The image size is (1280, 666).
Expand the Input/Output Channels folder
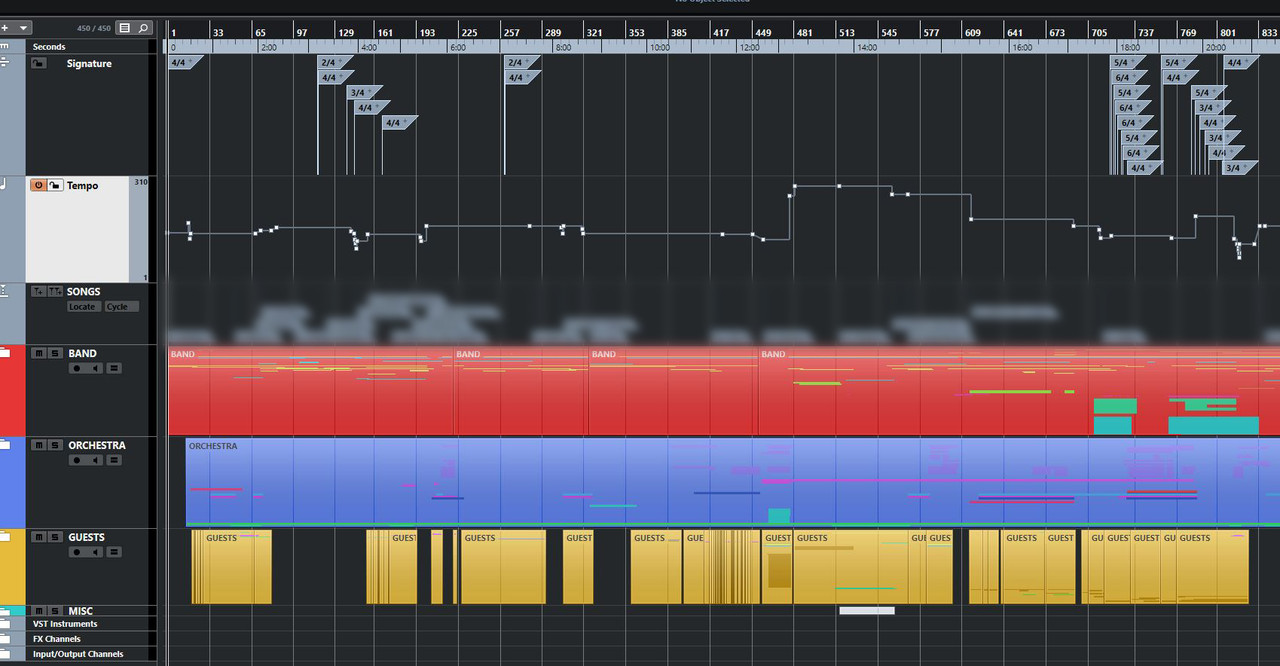[x=5, y=653]
